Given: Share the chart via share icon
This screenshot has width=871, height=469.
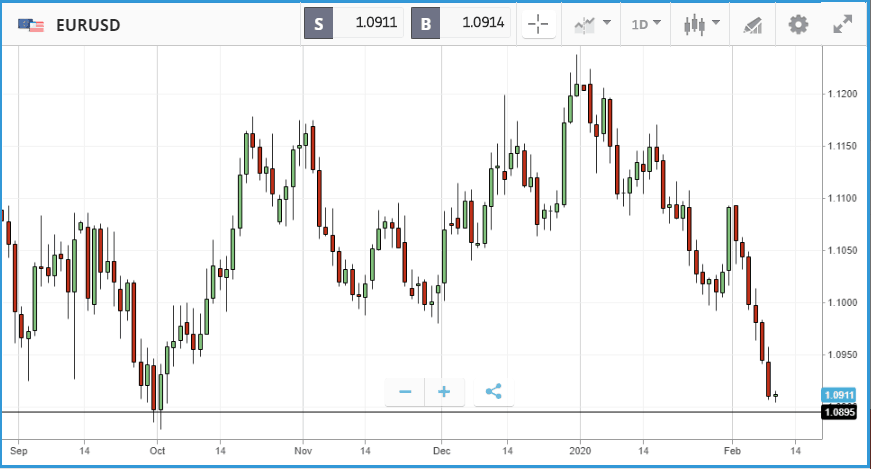Looking at the screenshot, I should tap(493, 392).
